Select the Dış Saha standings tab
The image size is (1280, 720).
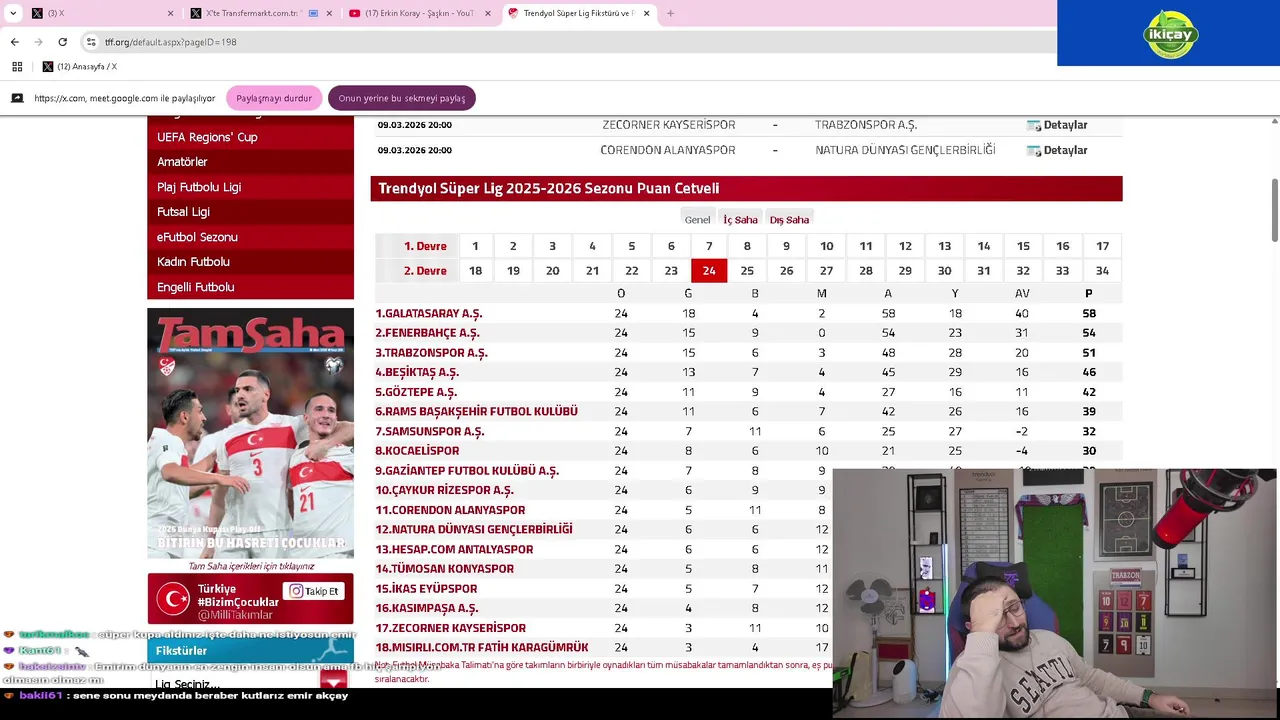789,219
